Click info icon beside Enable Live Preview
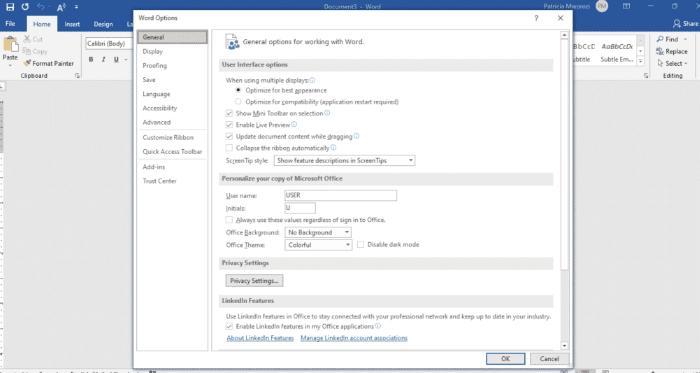Screen dimensions: 700x373 294,124
